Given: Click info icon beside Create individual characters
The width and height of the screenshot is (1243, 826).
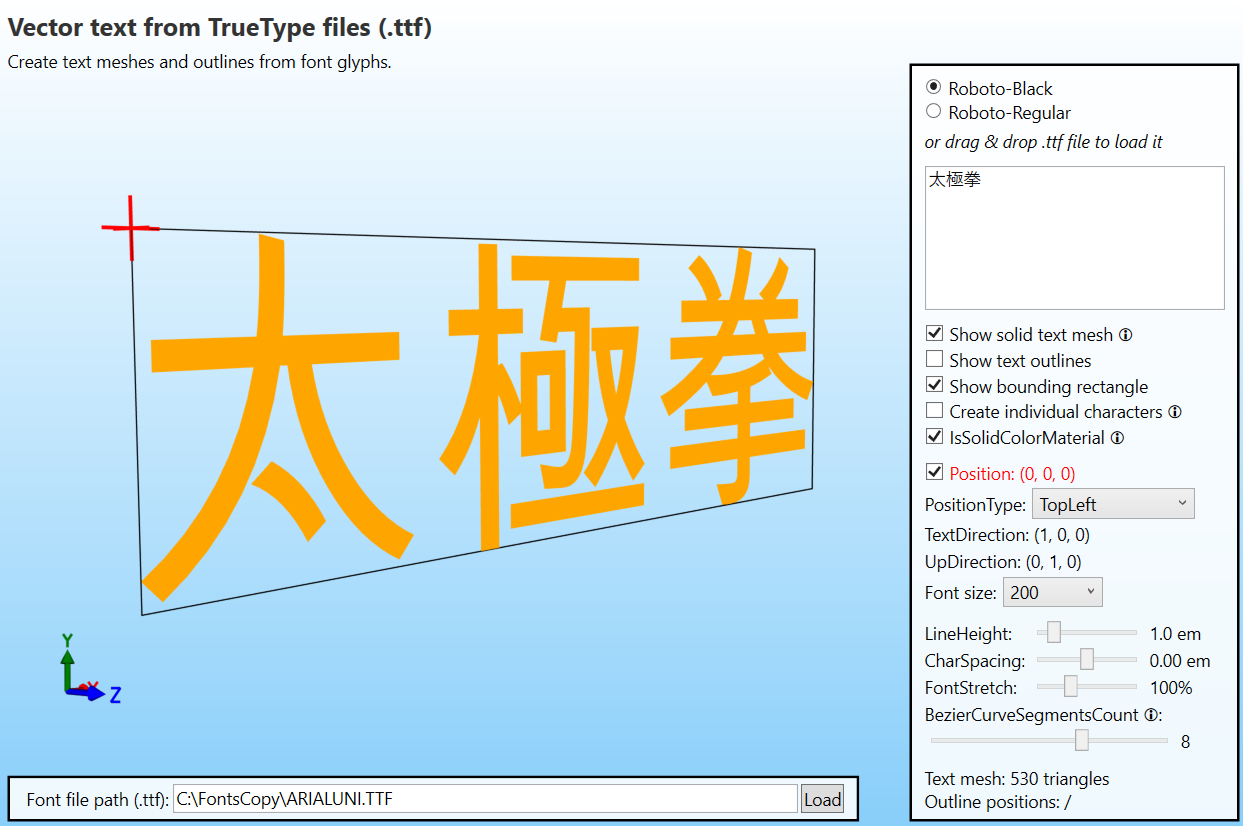Looking at the screenshot, I should click(1175, 412).
